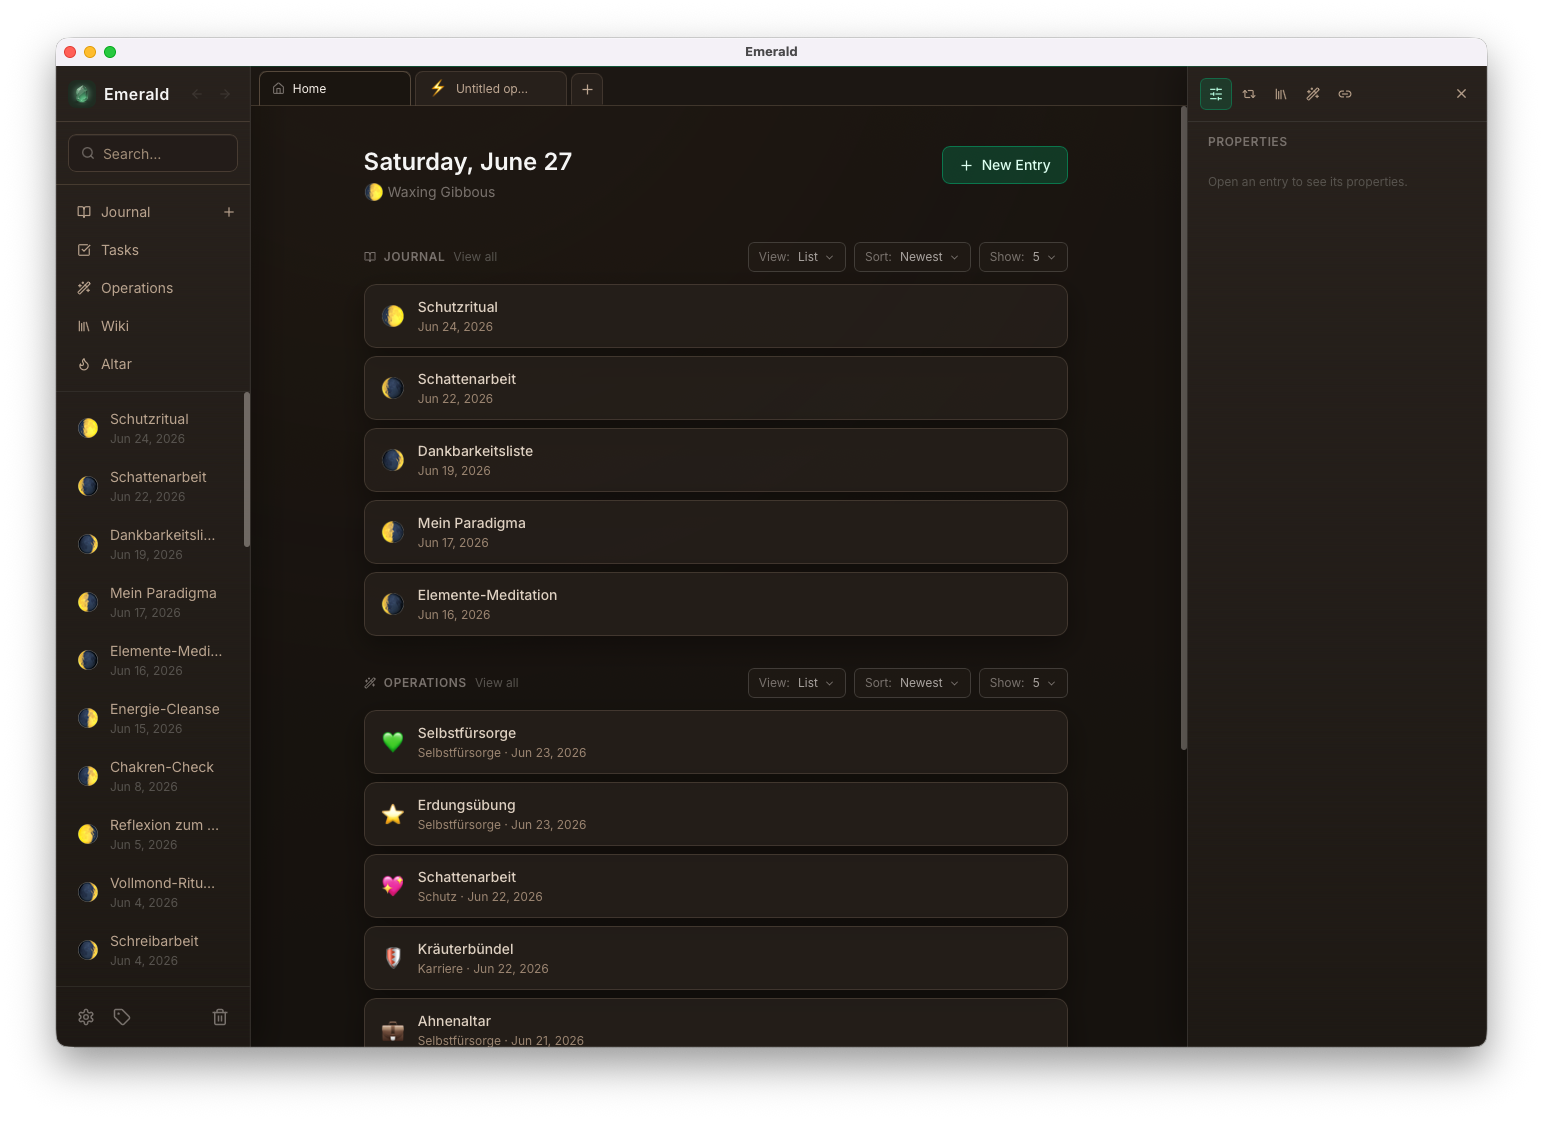Open Journal Sort: Newest dropdown
The image size is (1543, 1121).
click(912, 257)
